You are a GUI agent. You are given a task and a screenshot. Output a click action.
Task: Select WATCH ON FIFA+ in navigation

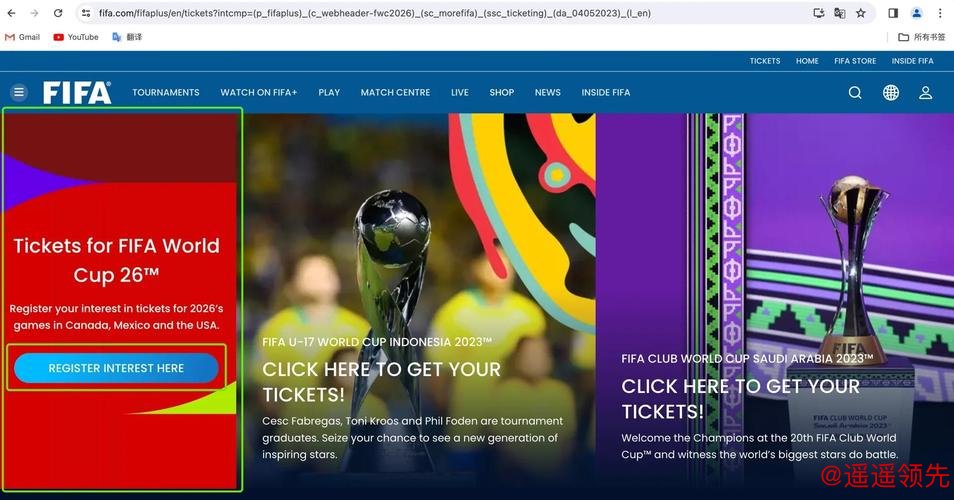(x=259, y=92)
